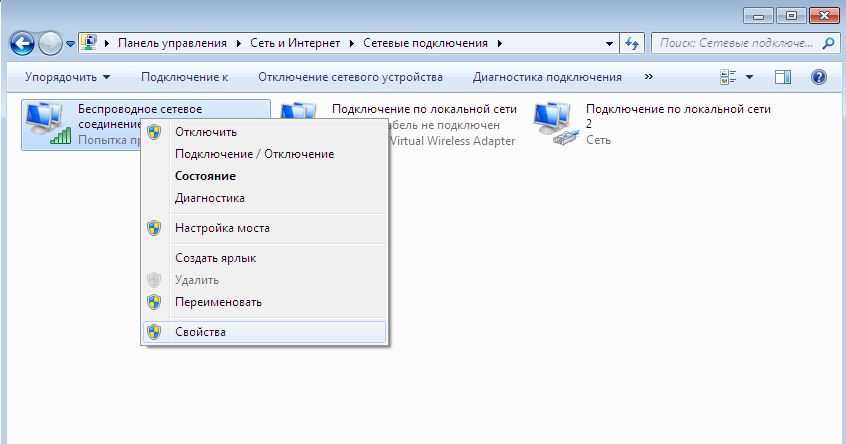Screen dimensions: 846x444
Task: Select Панель управления breadcrumb
Action: click(x=172, y=43)
